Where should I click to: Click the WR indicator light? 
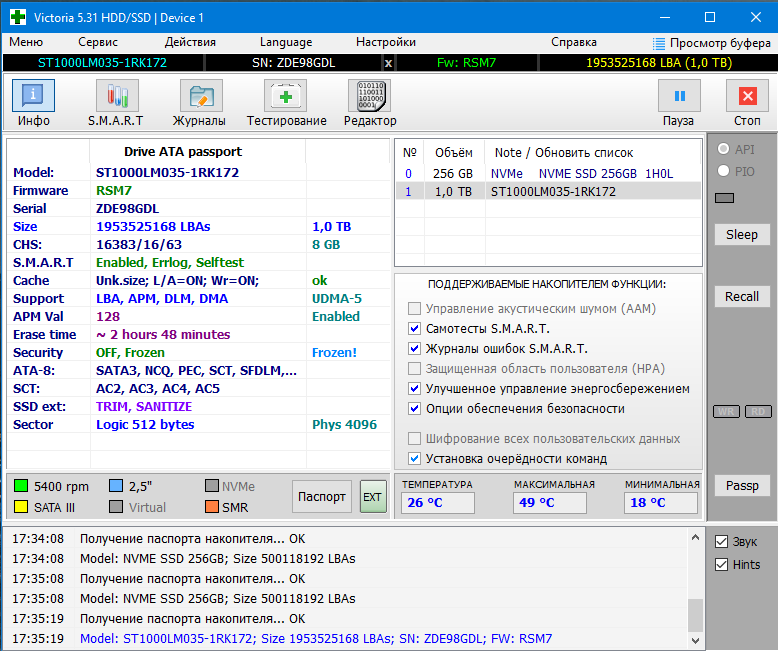[x=726, y=411]
